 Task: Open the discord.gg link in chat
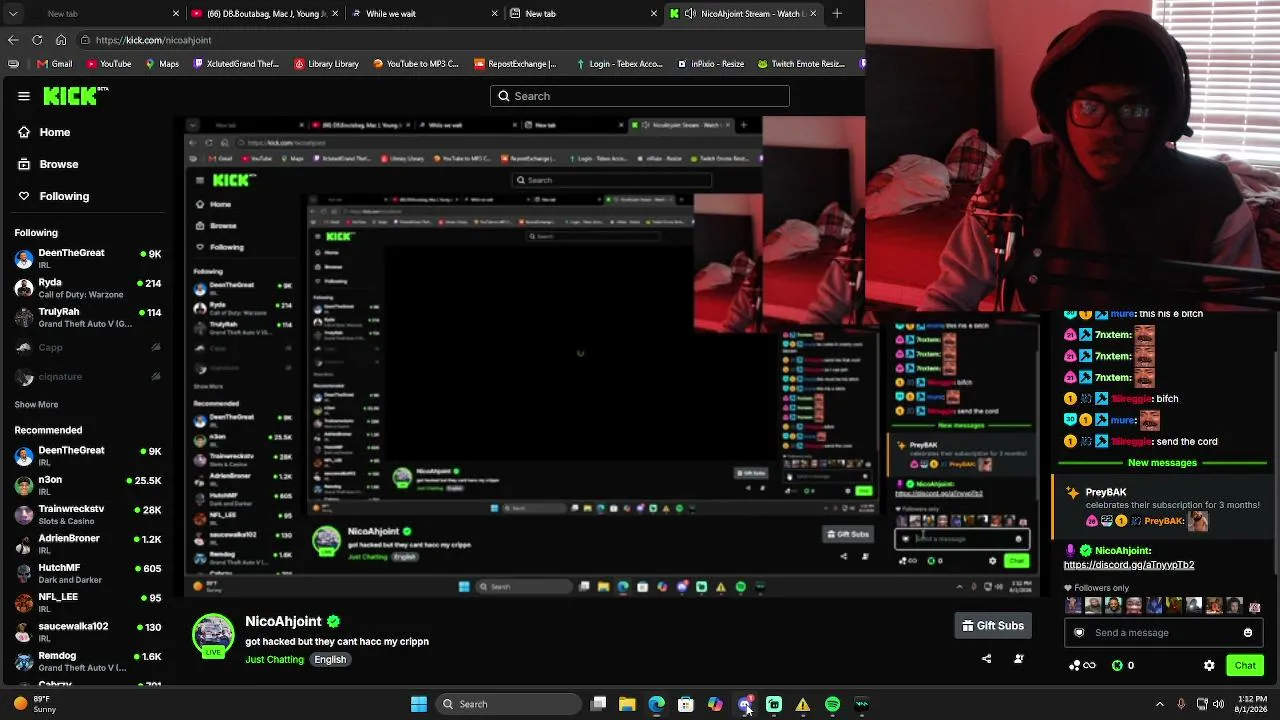[x=1129, y=565]
